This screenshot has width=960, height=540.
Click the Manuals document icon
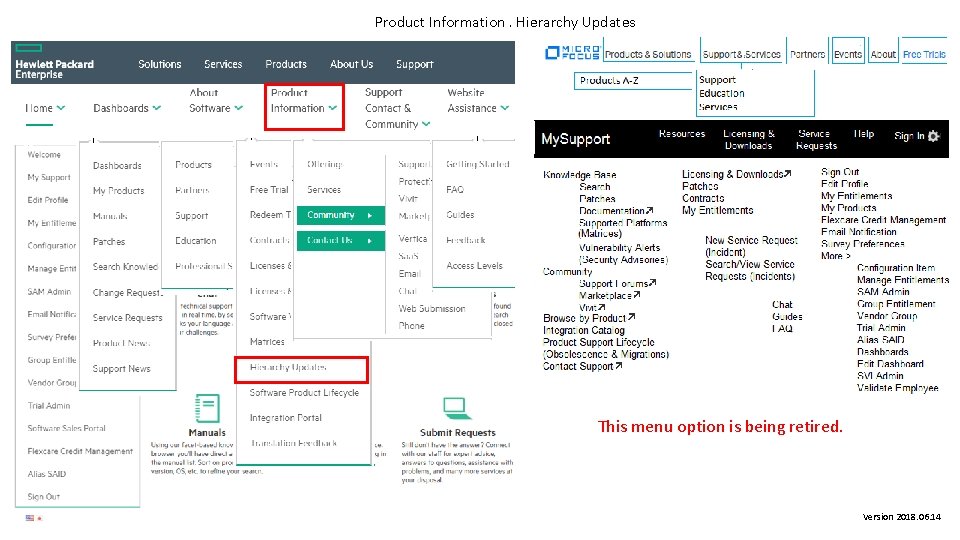tap(207, 408)
